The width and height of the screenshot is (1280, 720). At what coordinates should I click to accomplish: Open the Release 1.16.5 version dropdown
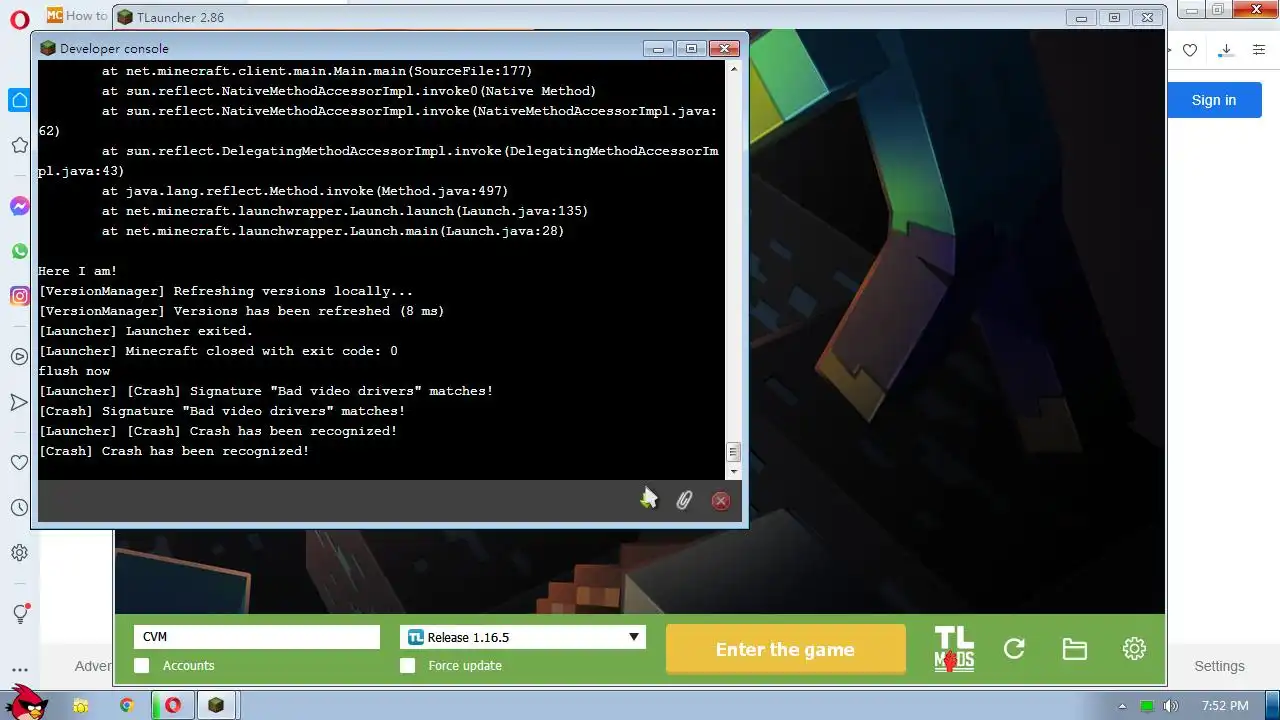click(523, 637)
